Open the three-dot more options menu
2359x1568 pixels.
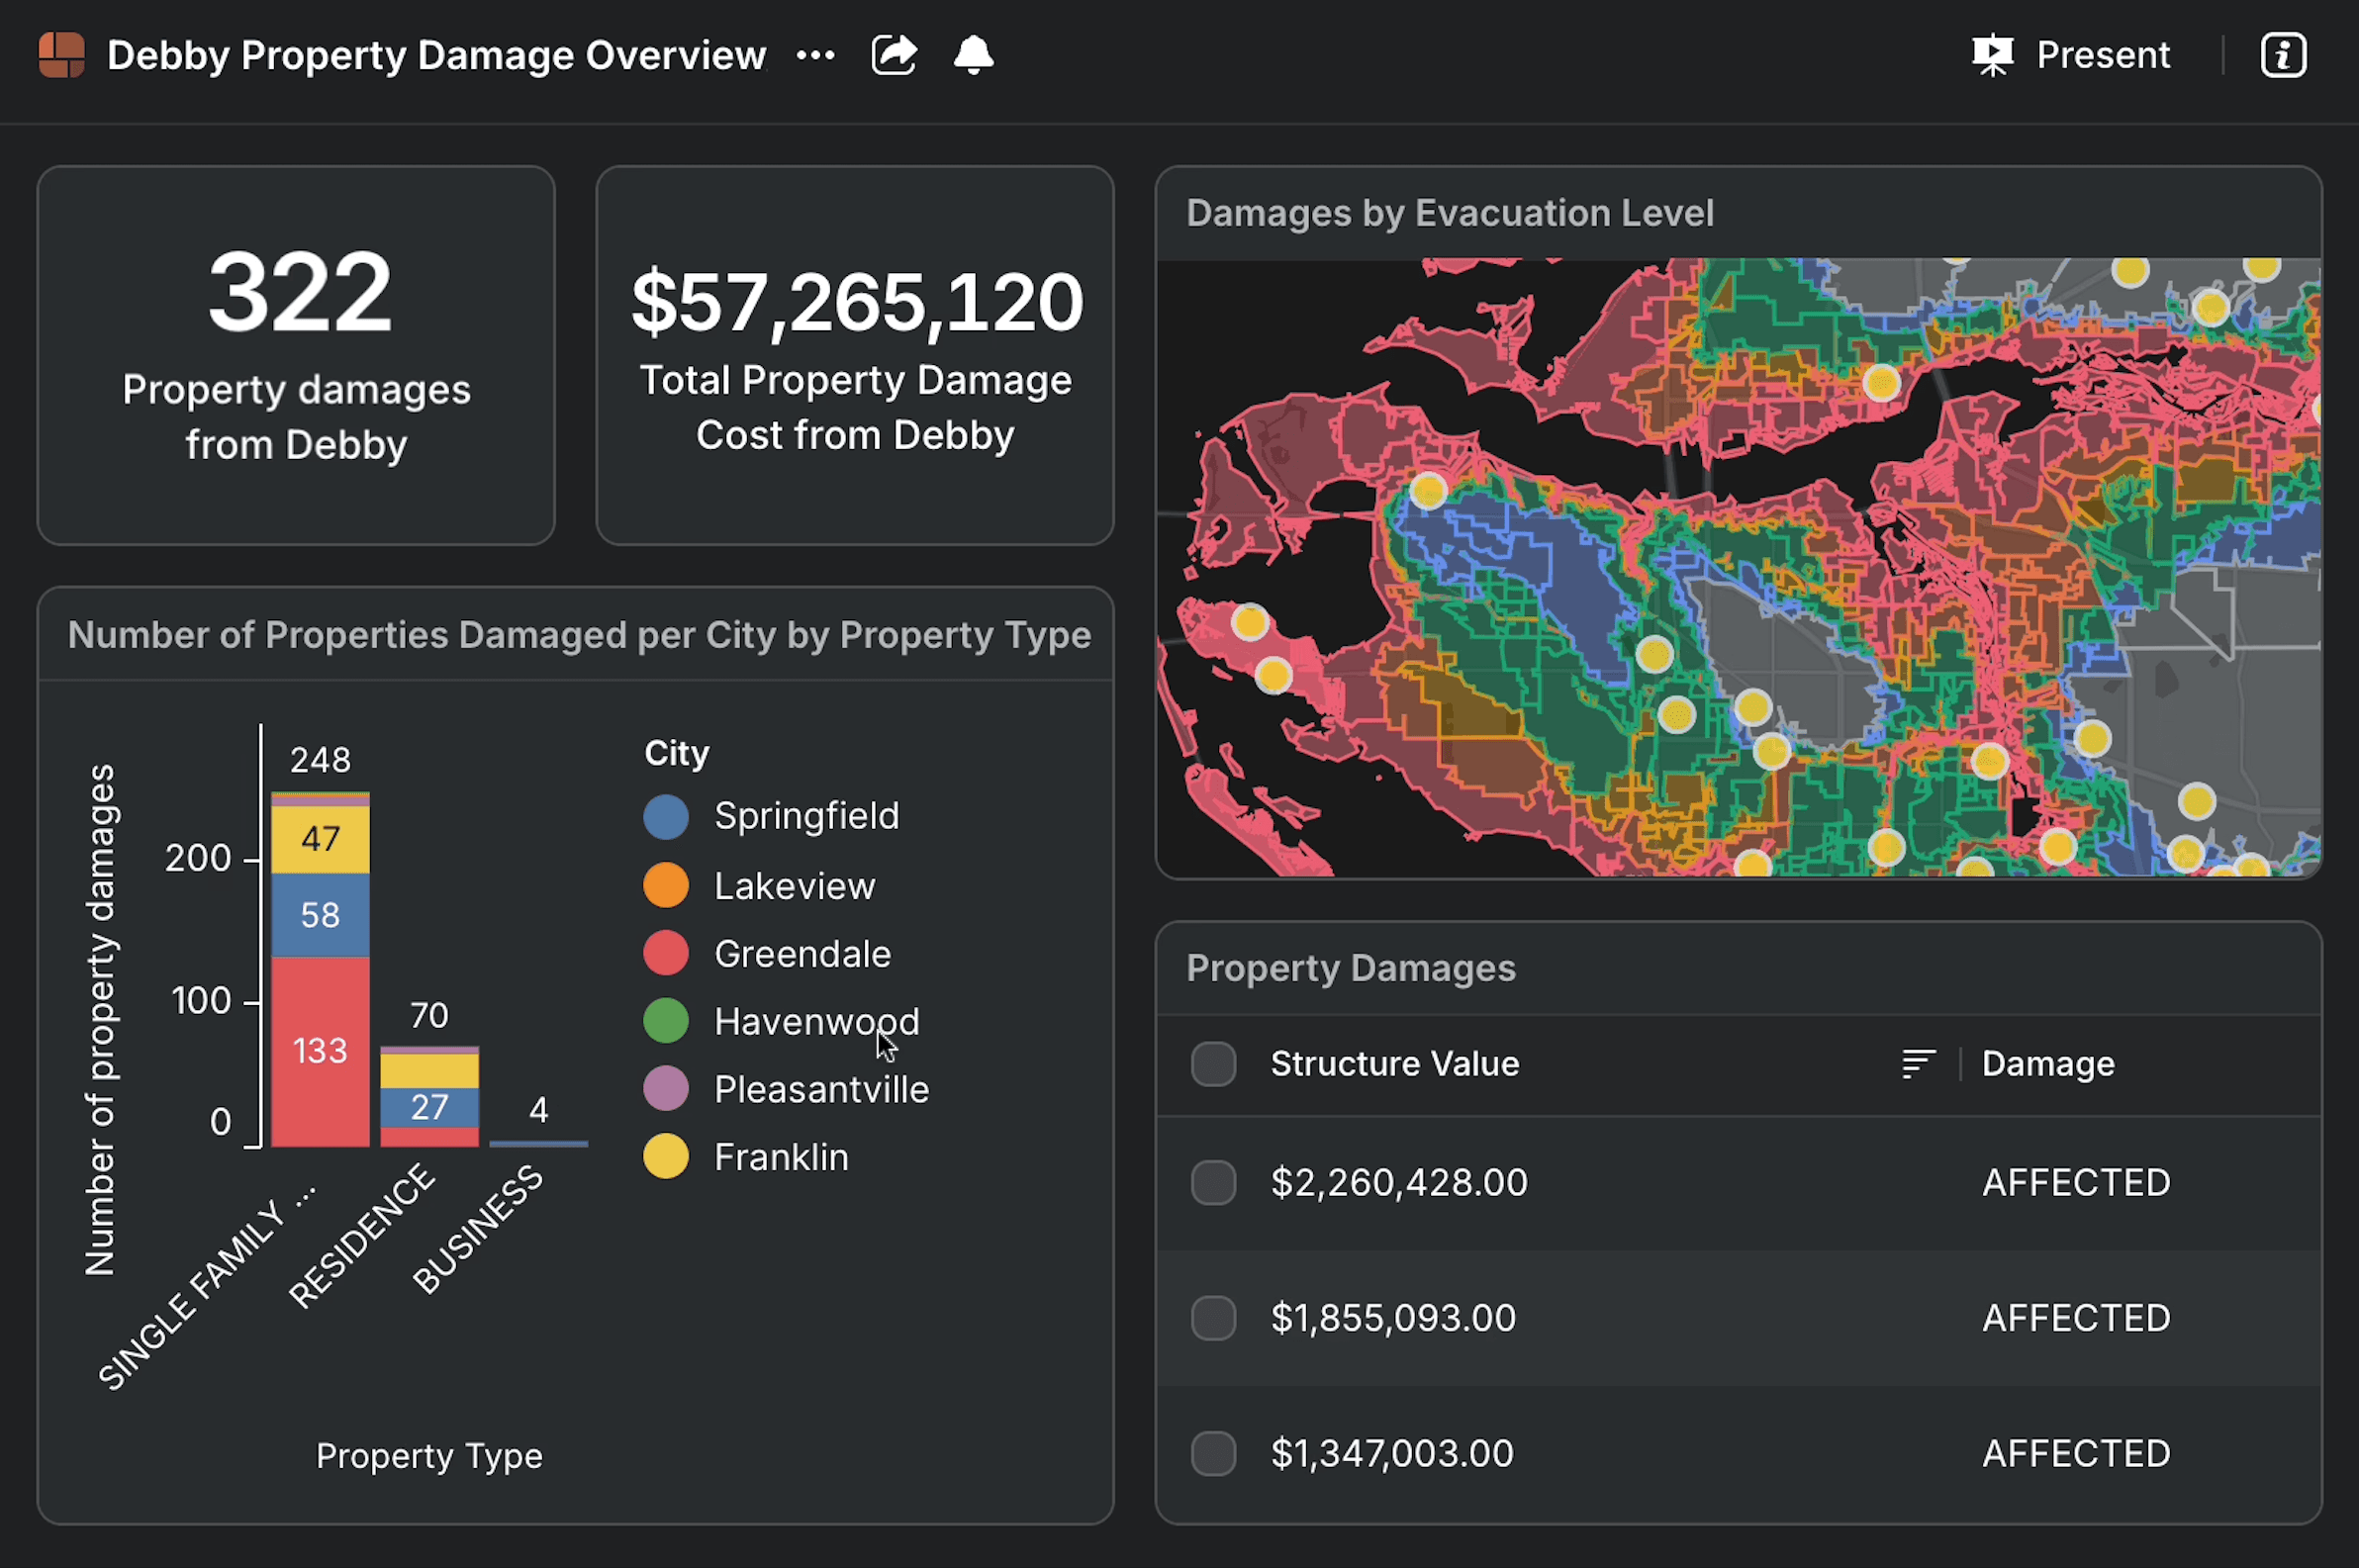(815, 55)
